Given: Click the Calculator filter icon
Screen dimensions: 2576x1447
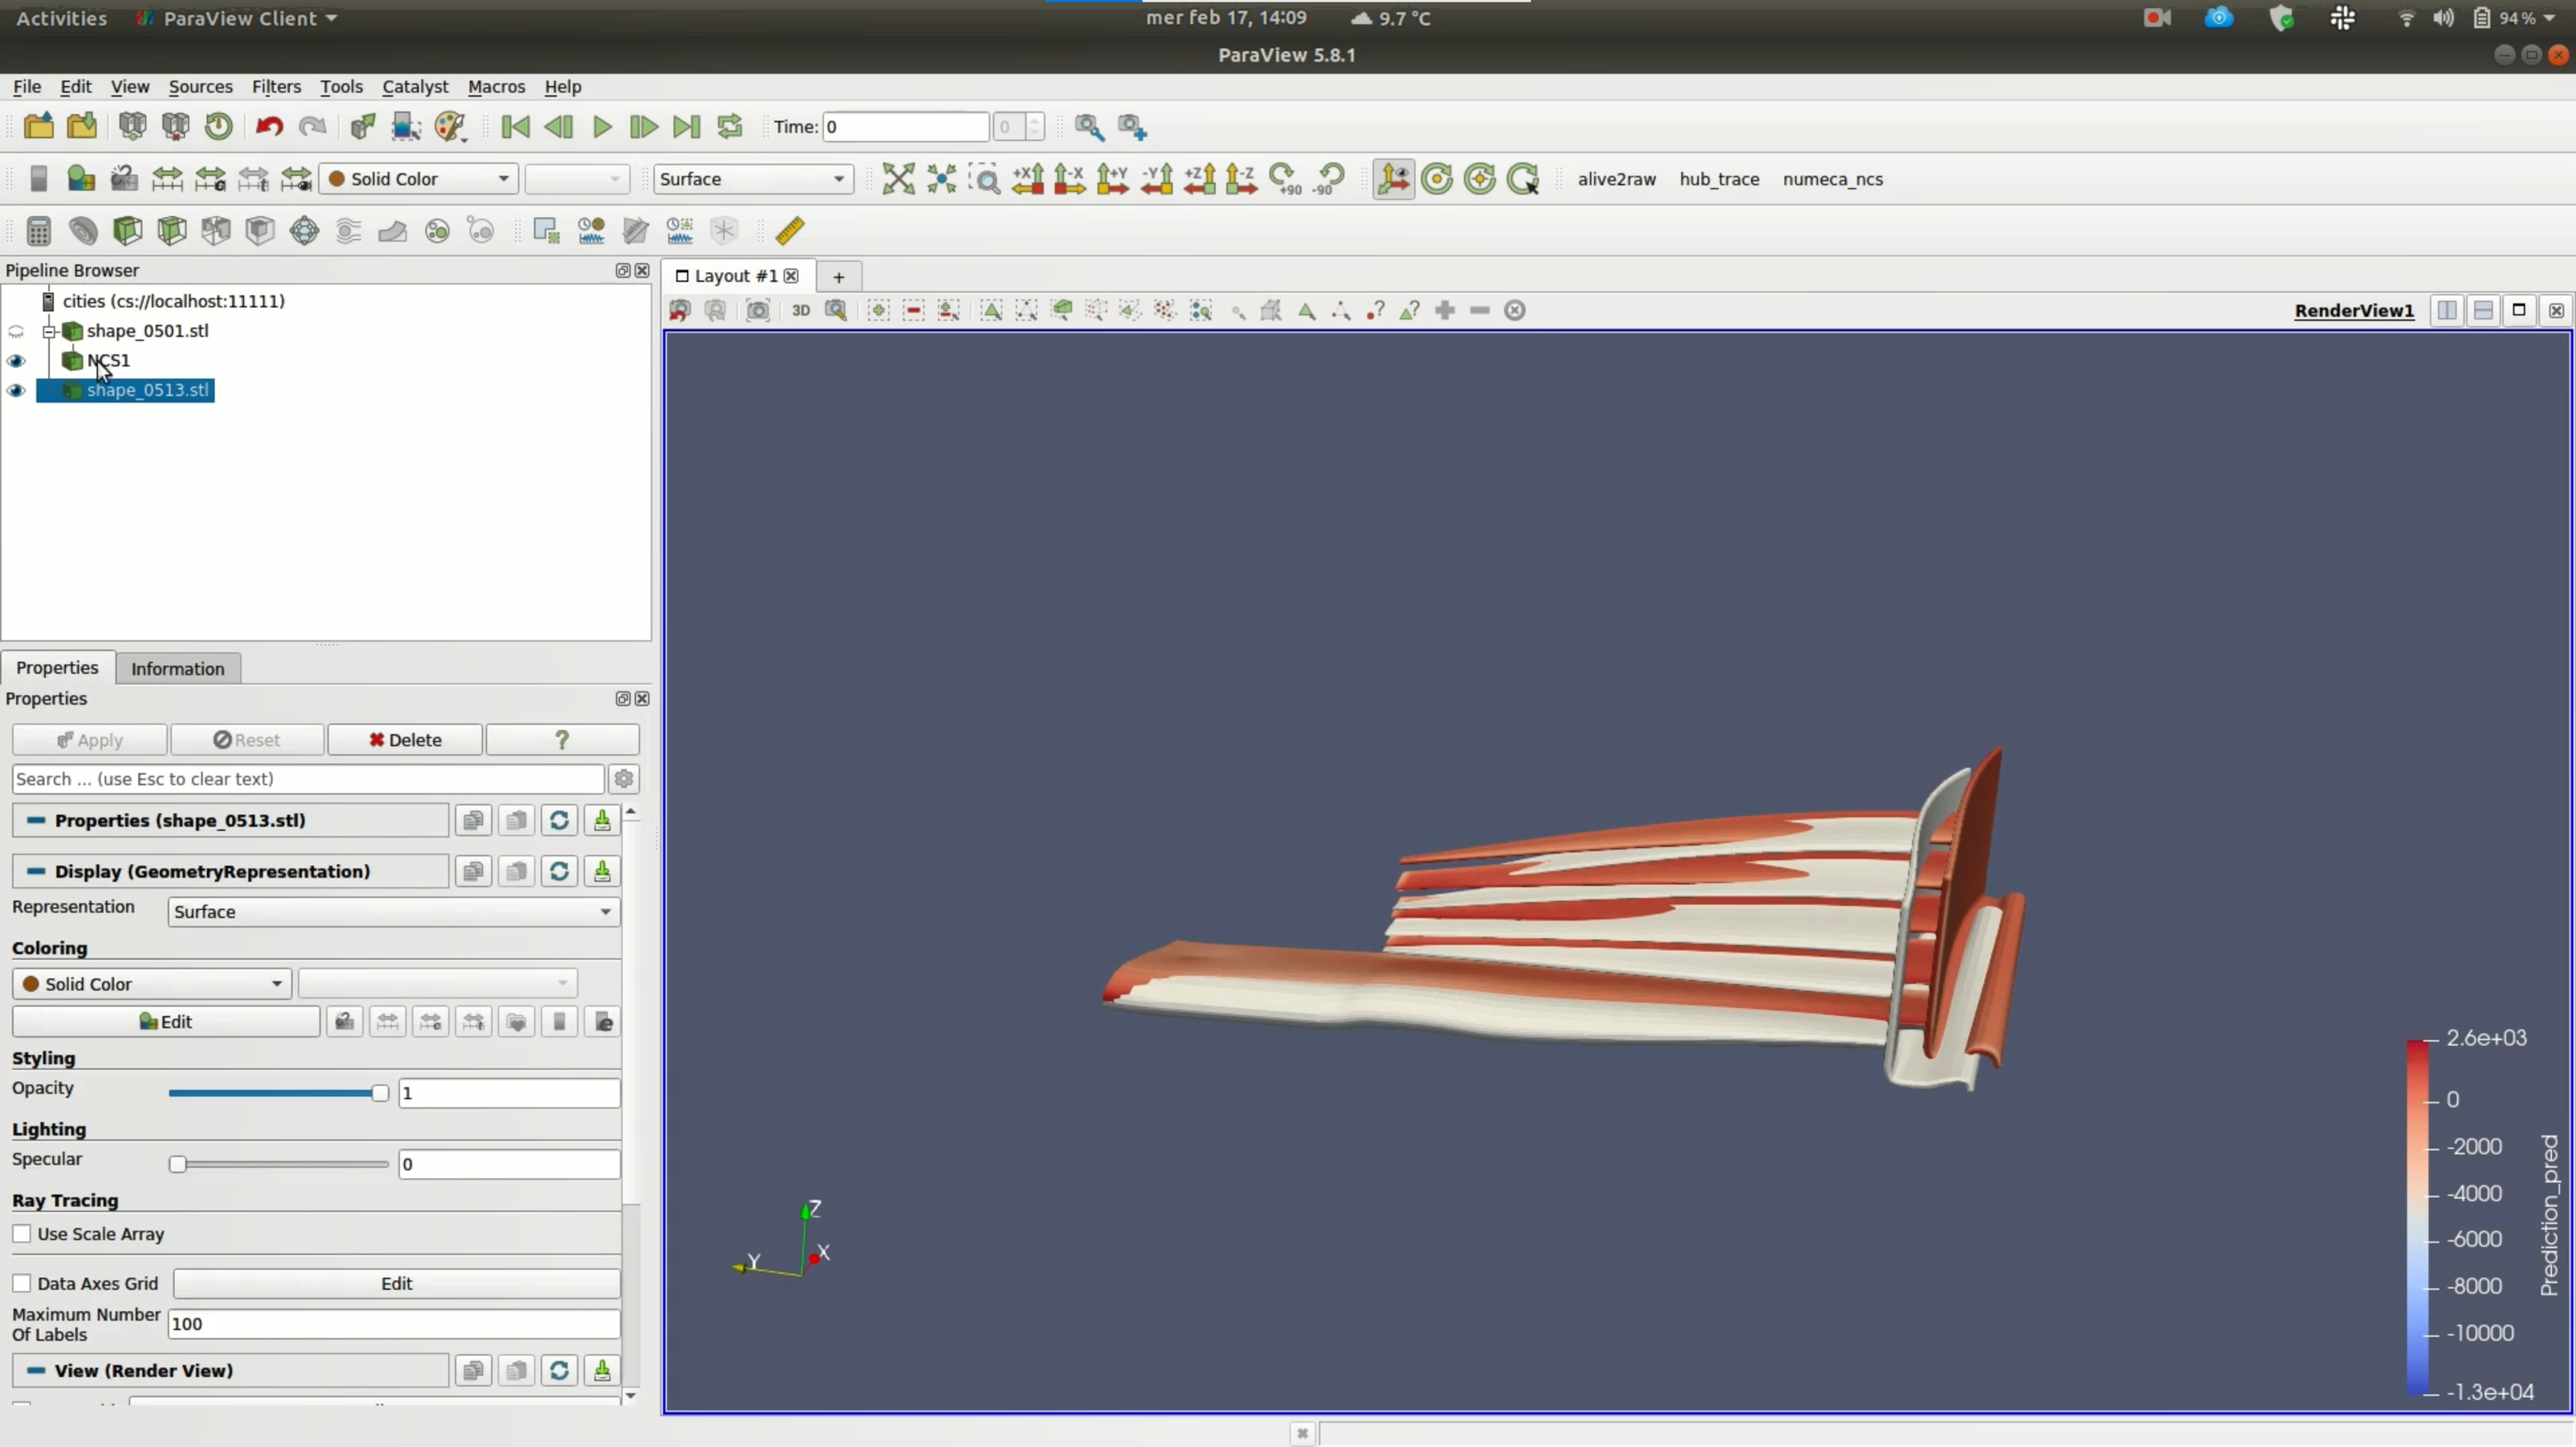Looking at the screenshot, I should [x=38, y=231].
